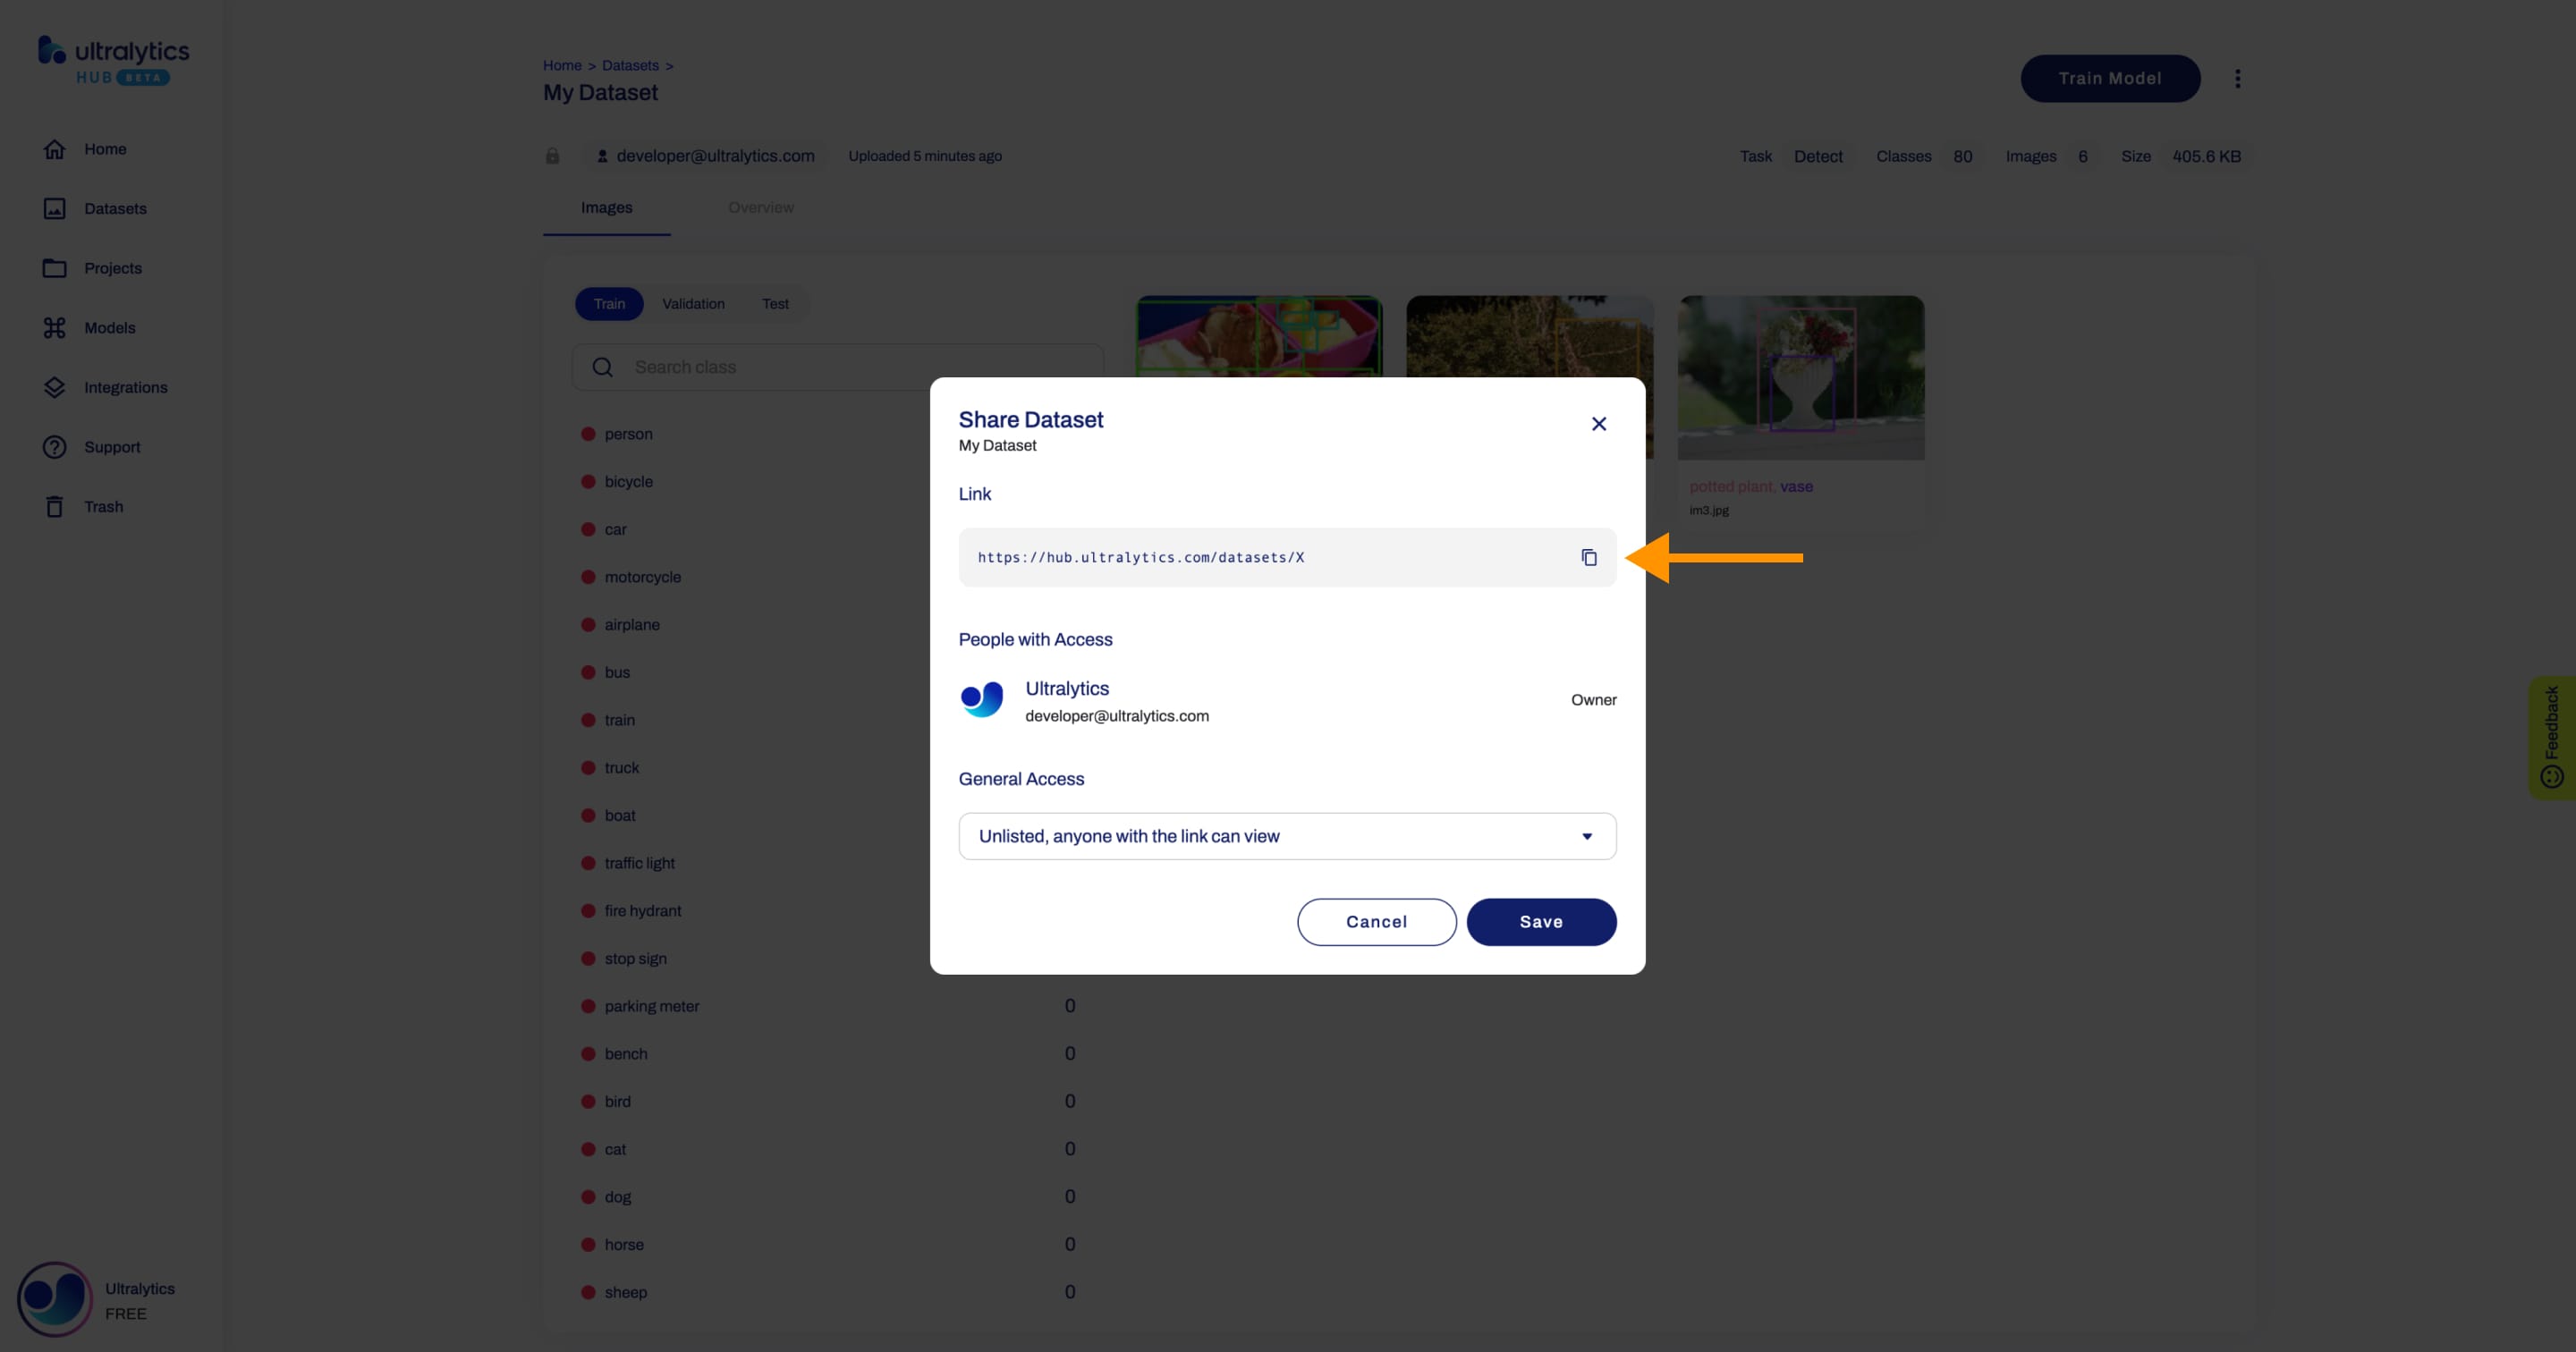
Task: Select the Train split toggle tab
Action: click(x=610, y=303)
